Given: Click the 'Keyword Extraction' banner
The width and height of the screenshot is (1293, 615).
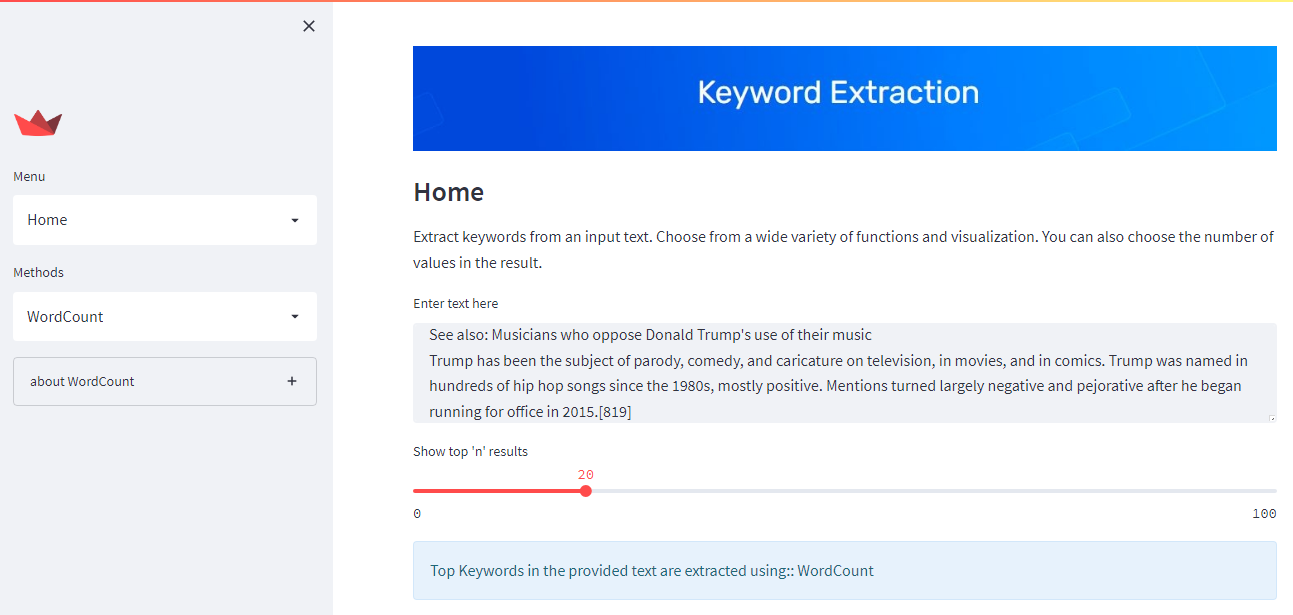Looking at the screenshot, I should (x=844, y=97).
